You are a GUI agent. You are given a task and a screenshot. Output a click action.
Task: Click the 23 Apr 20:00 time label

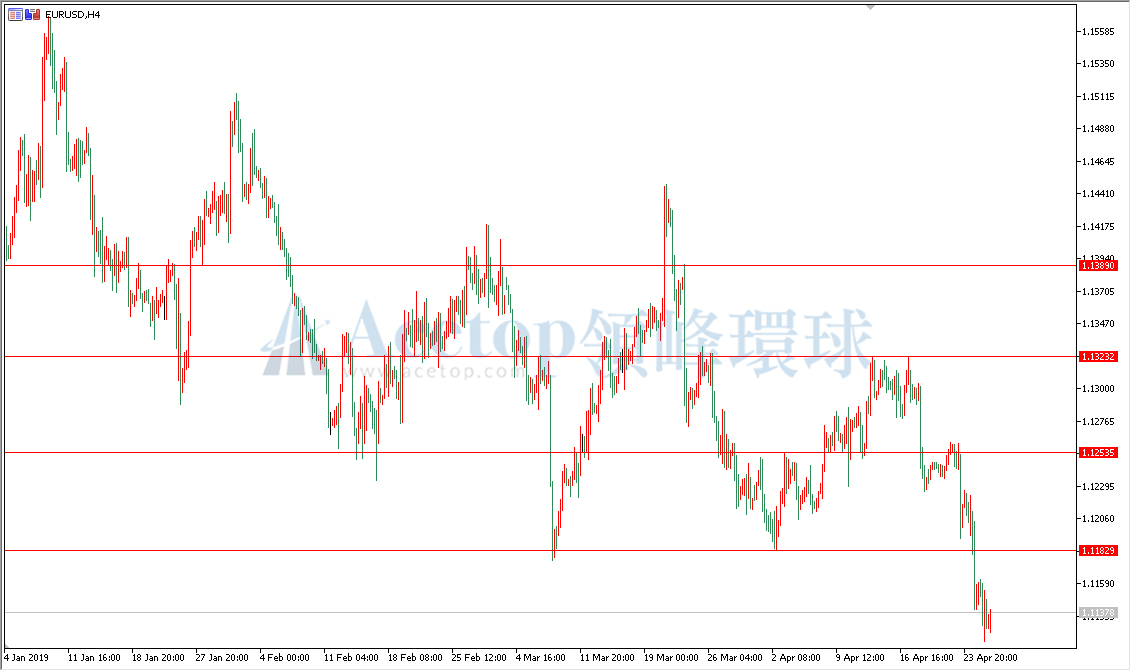click(990, 658)
